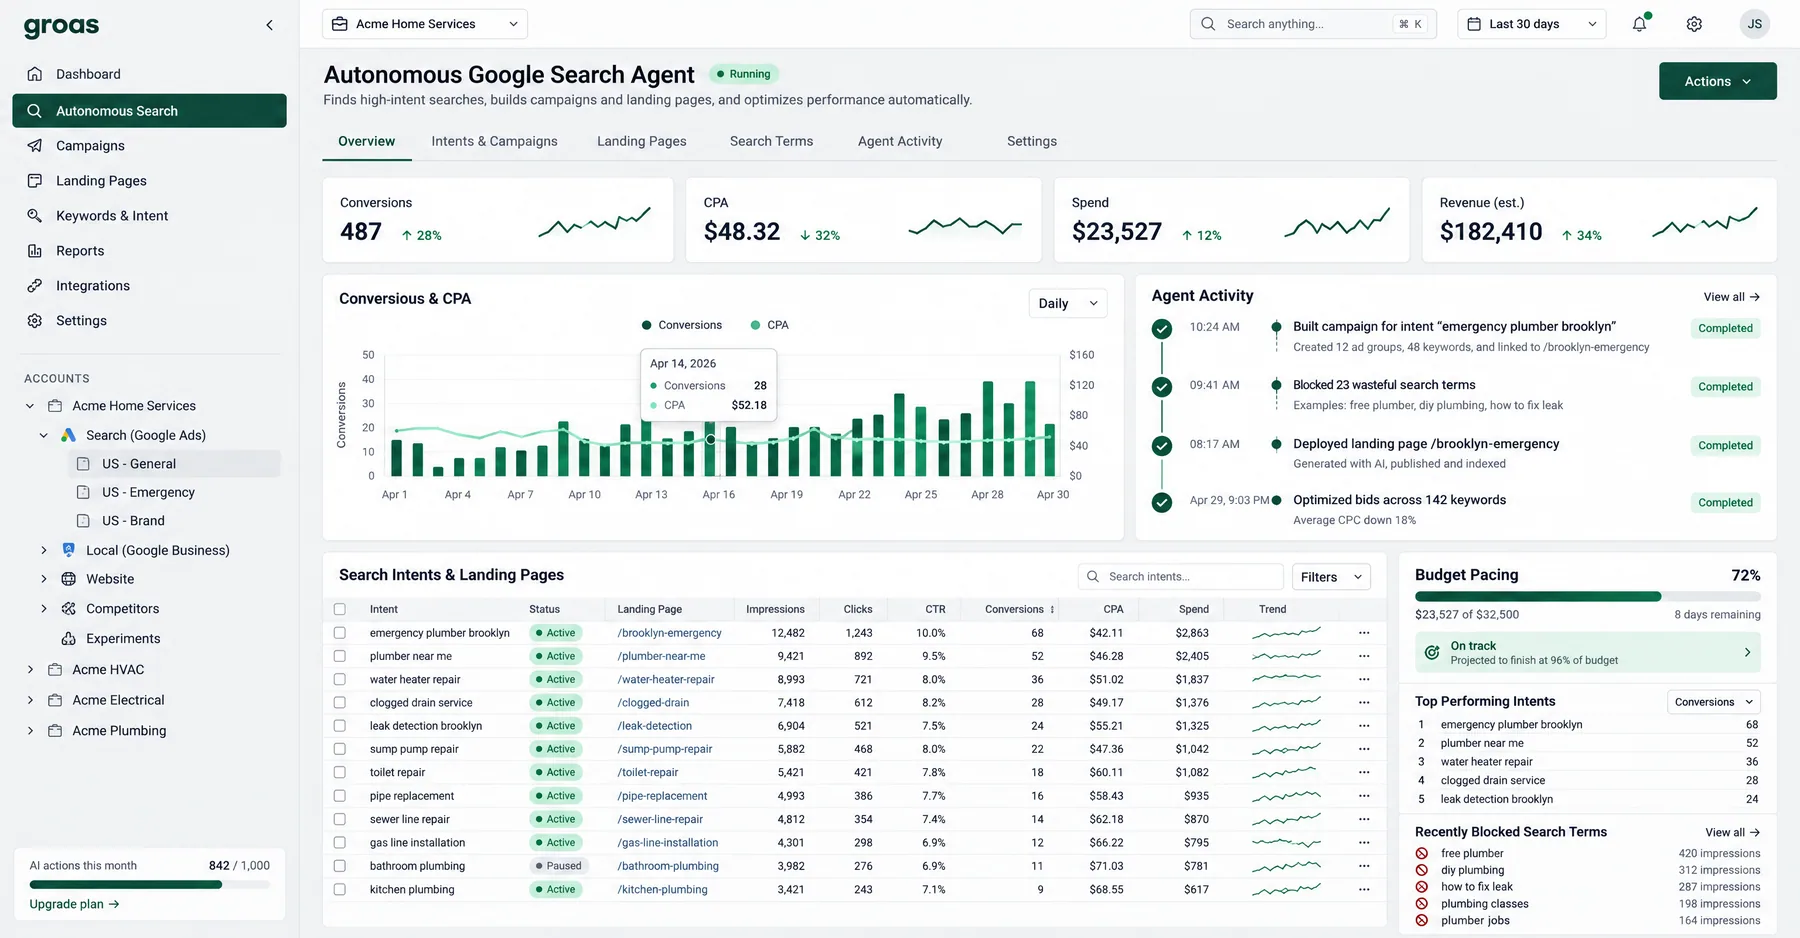Click the Search intents field
The height and width of the screenshot is (938, 1800).
pos(1180,577)
